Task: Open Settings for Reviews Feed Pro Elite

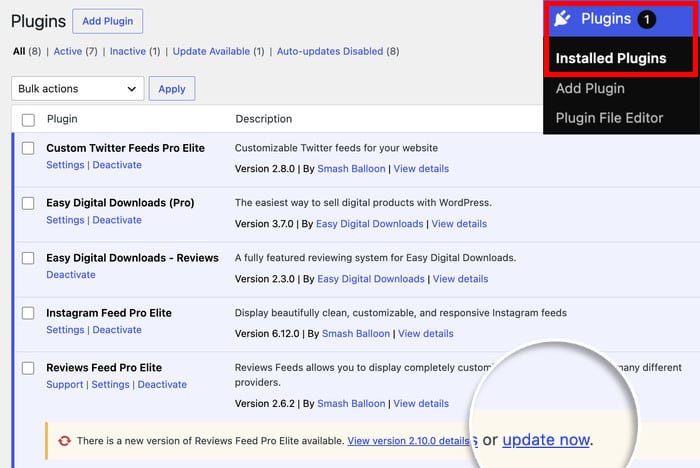Action: 110,384
